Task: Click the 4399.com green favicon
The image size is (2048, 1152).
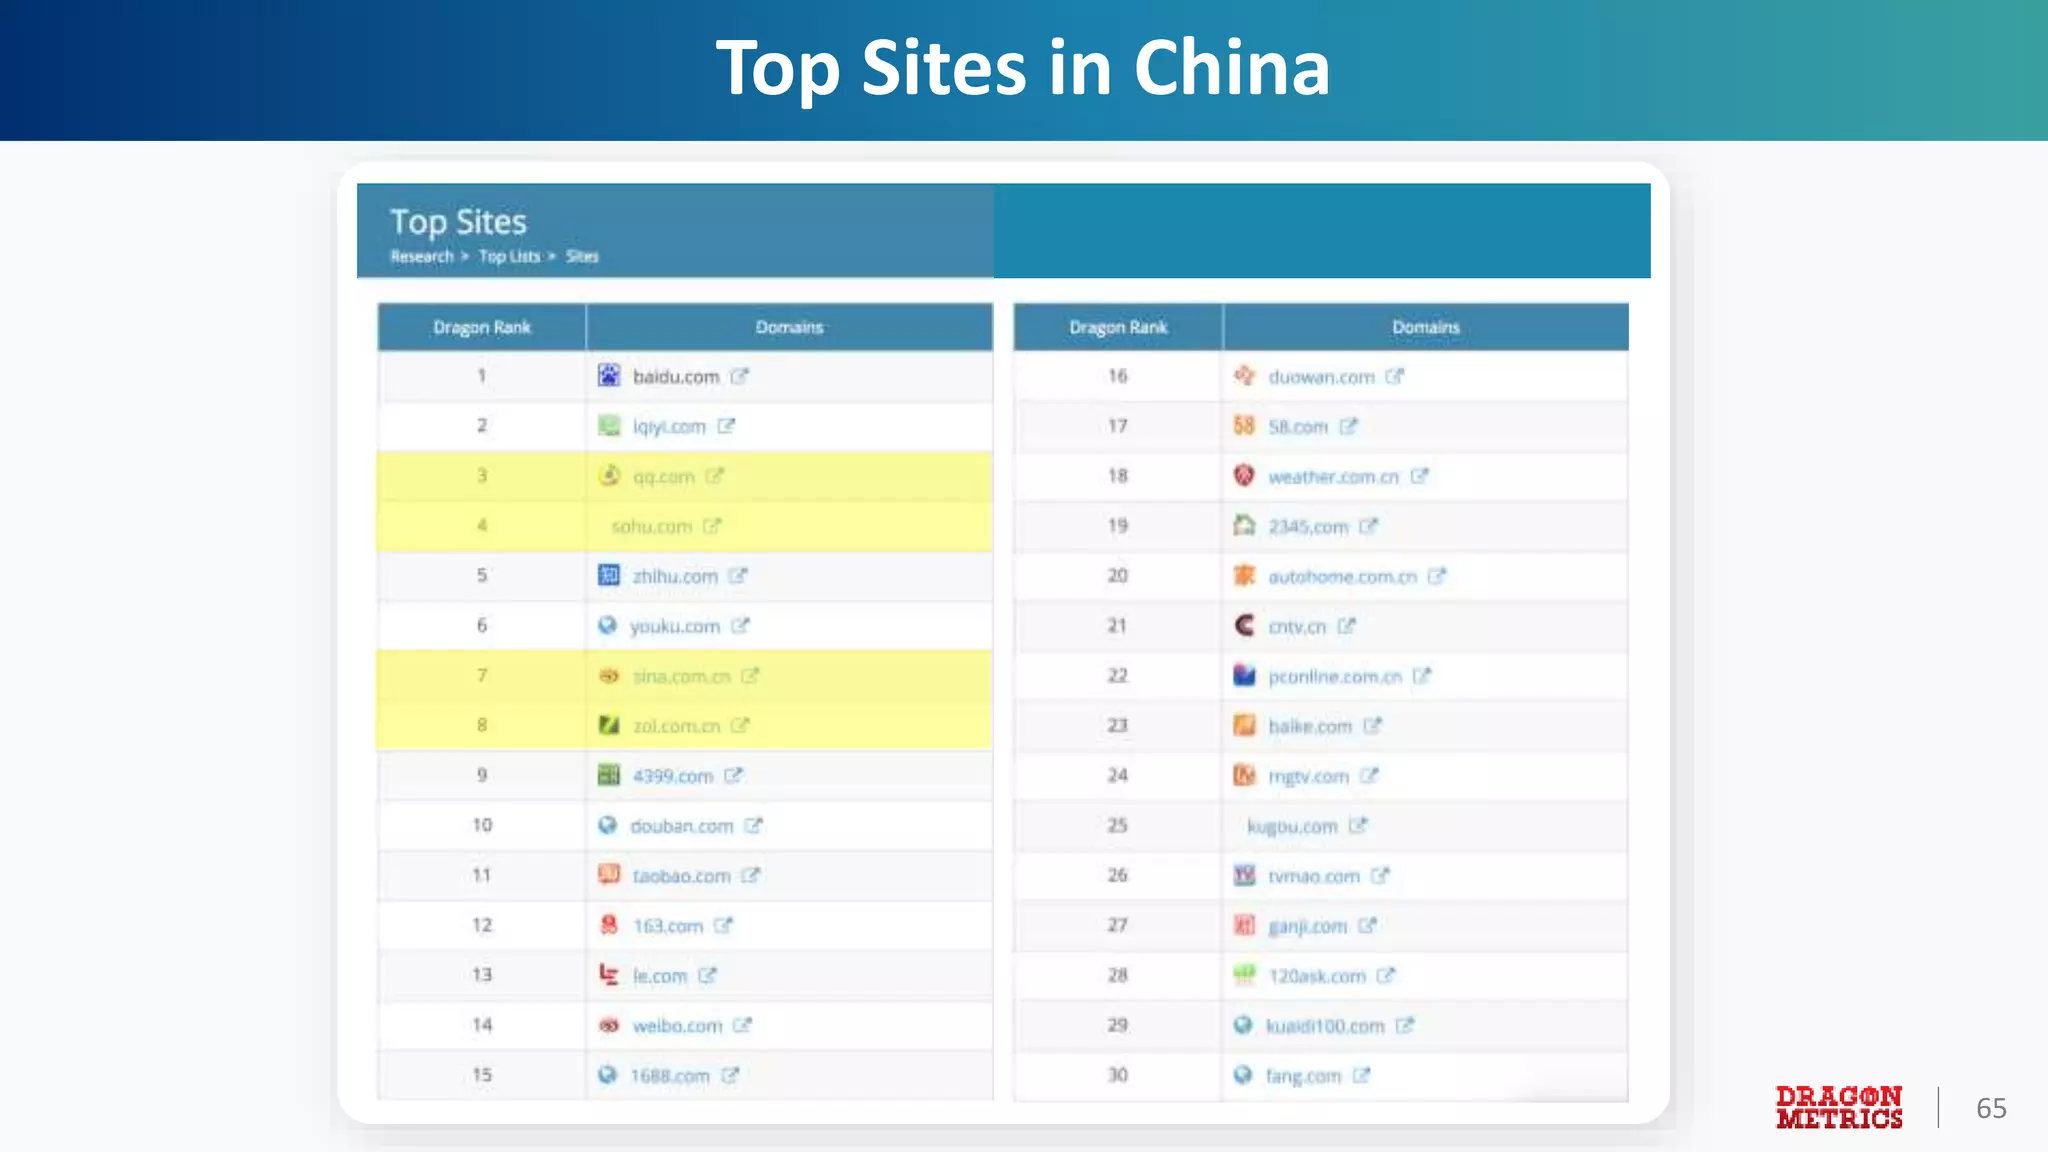Action: tap(609, 775)
